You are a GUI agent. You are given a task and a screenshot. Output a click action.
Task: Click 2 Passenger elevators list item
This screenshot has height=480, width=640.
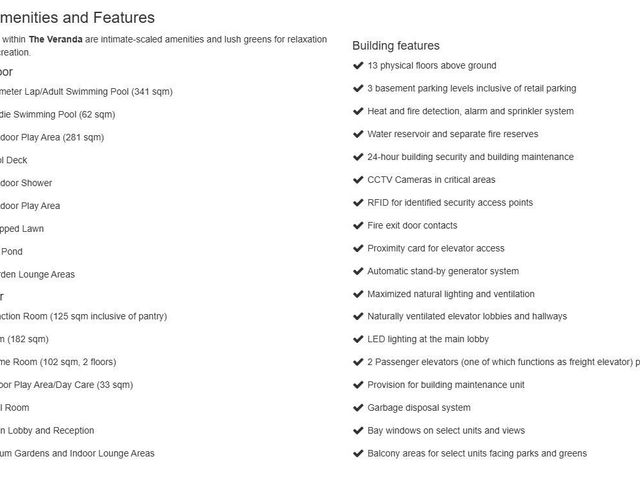click(503, 362)
